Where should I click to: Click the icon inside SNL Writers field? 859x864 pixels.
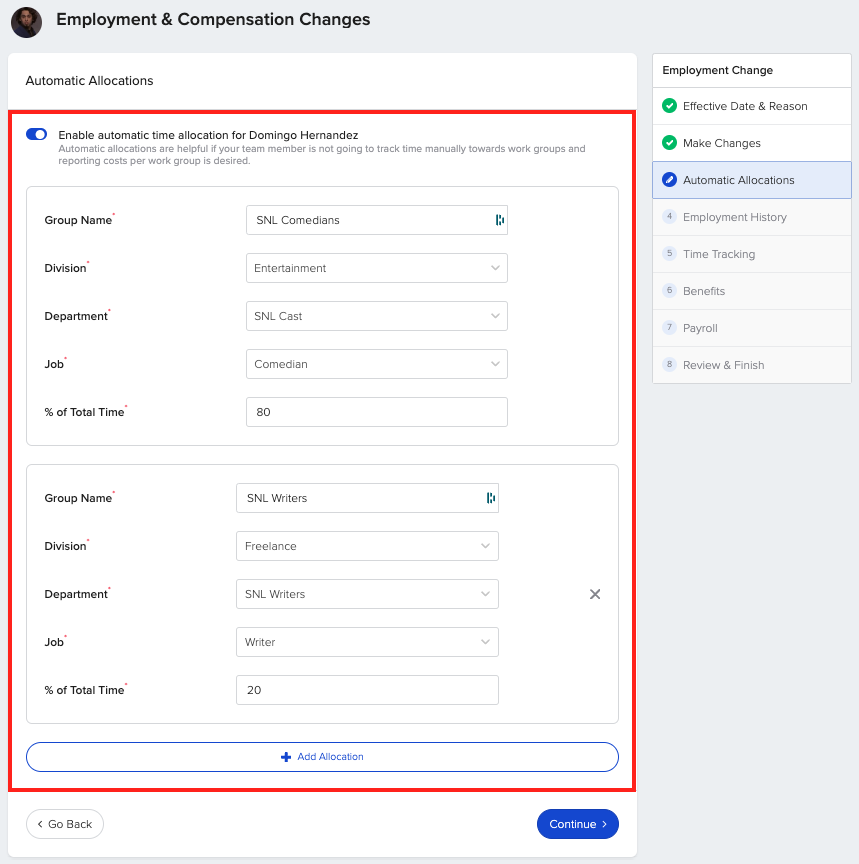point(490,498)
